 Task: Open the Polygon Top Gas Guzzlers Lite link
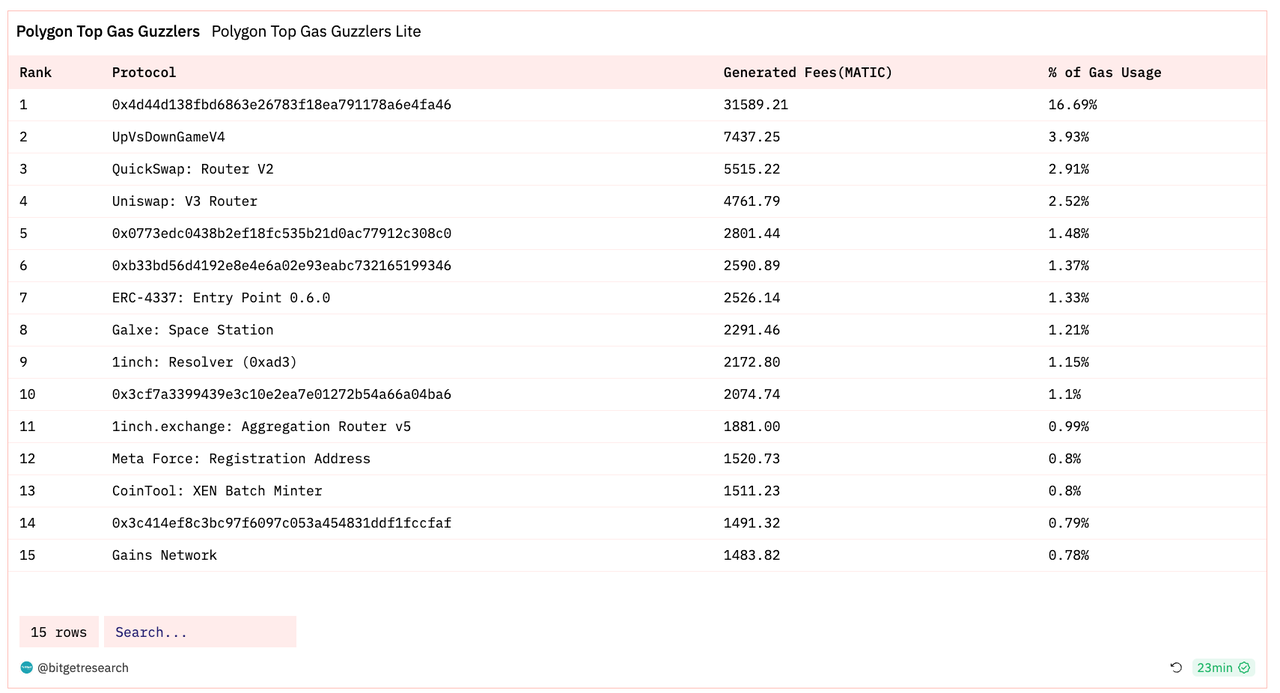316,32
